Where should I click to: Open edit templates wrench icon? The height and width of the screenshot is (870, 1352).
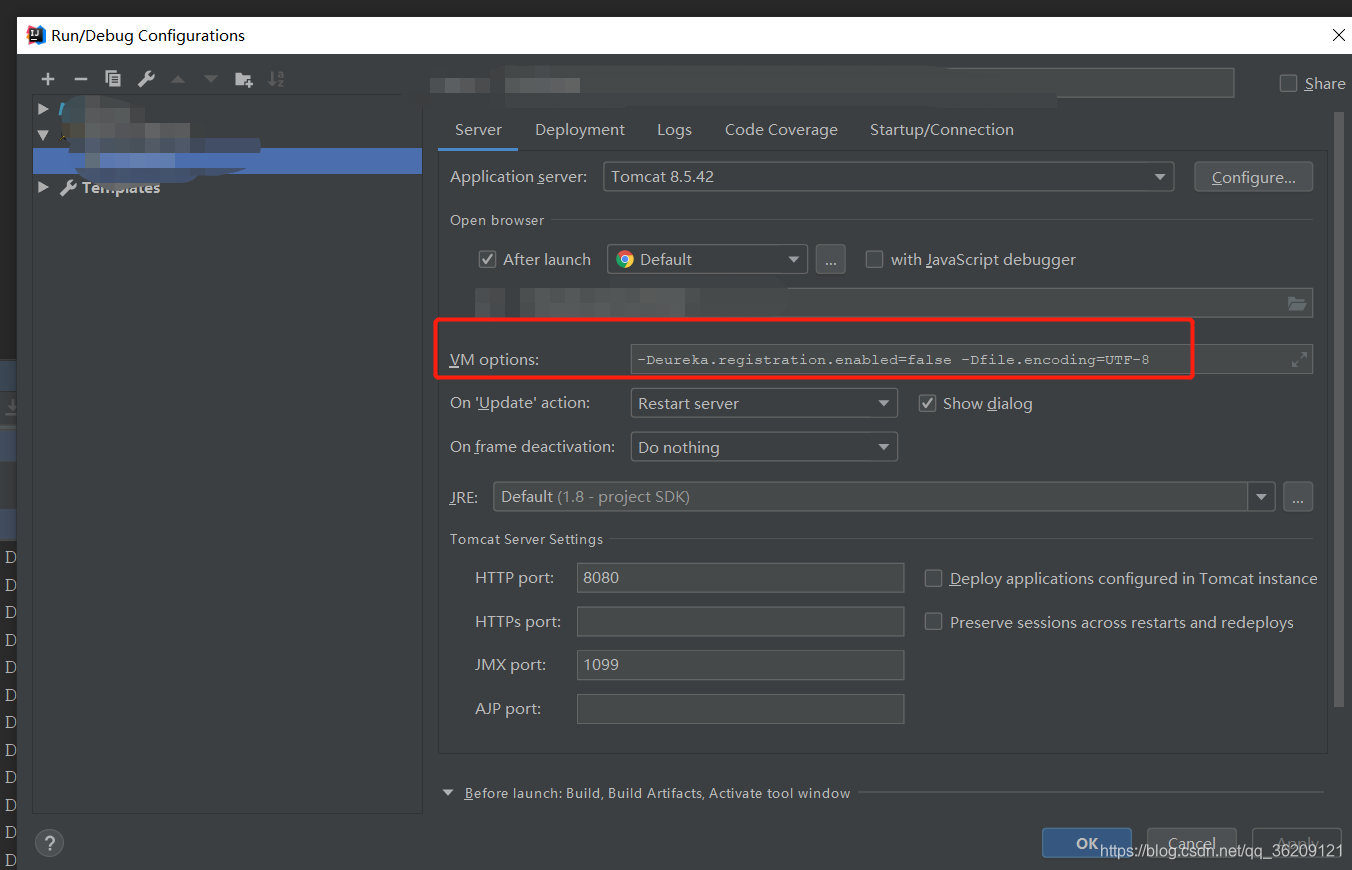[146, 79]
